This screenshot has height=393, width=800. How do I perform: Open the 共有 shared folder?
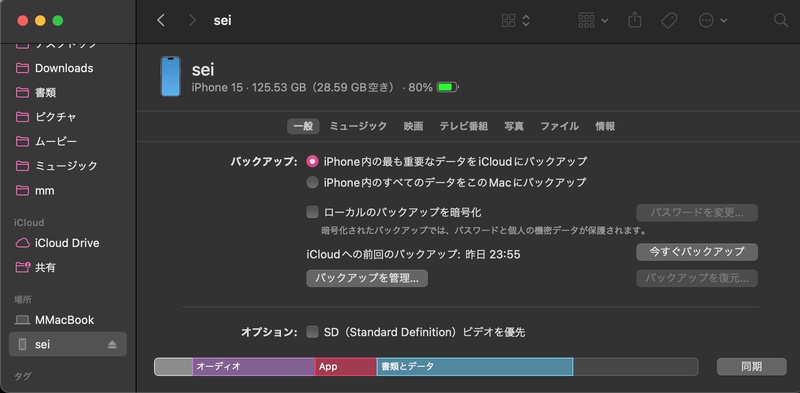tap(68, 267)
